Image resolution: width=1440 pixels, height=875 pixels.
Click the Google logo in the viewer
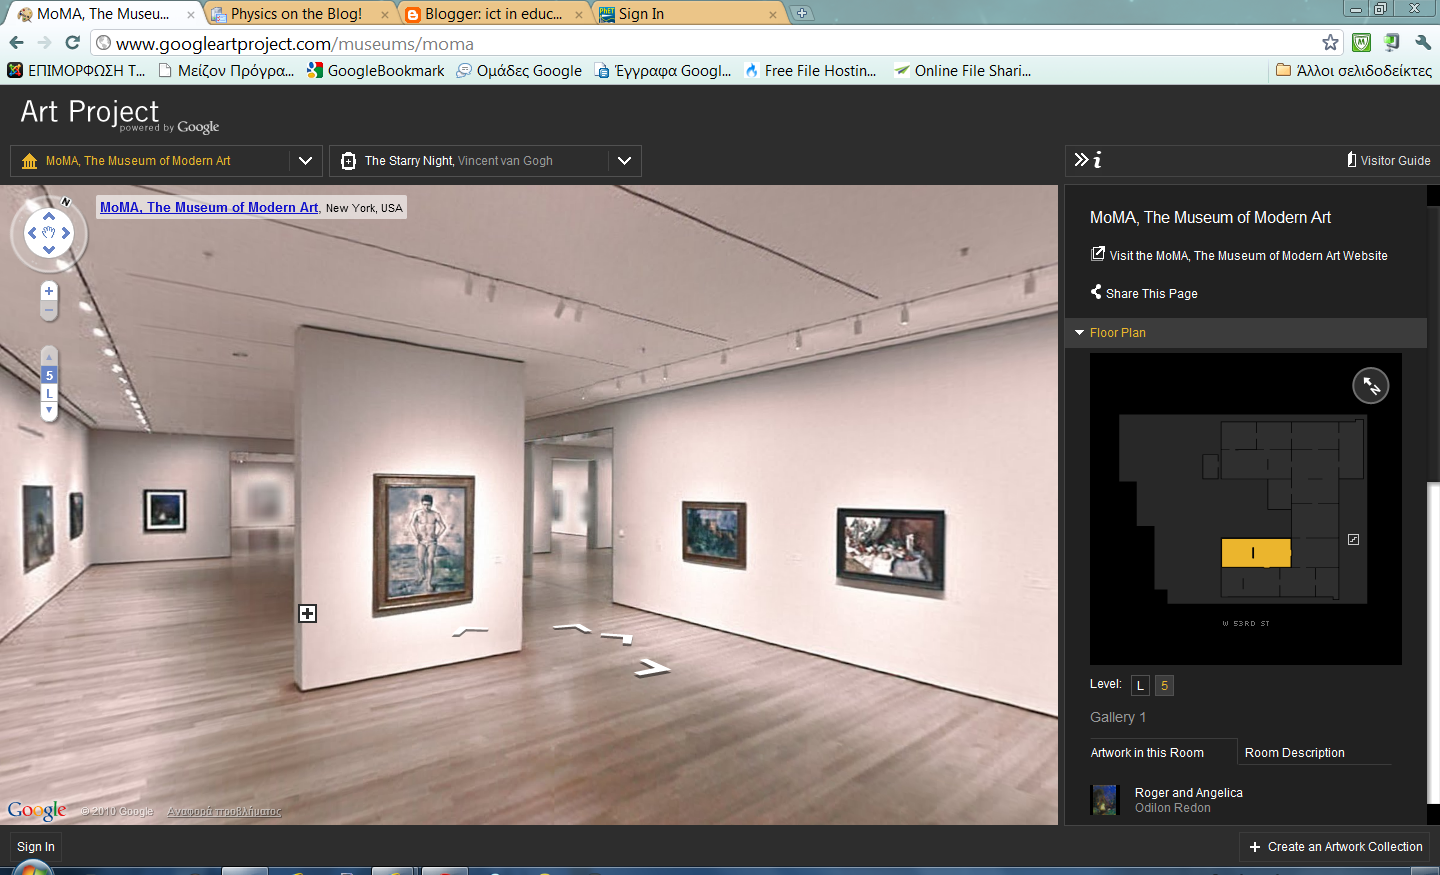(37, 810)
